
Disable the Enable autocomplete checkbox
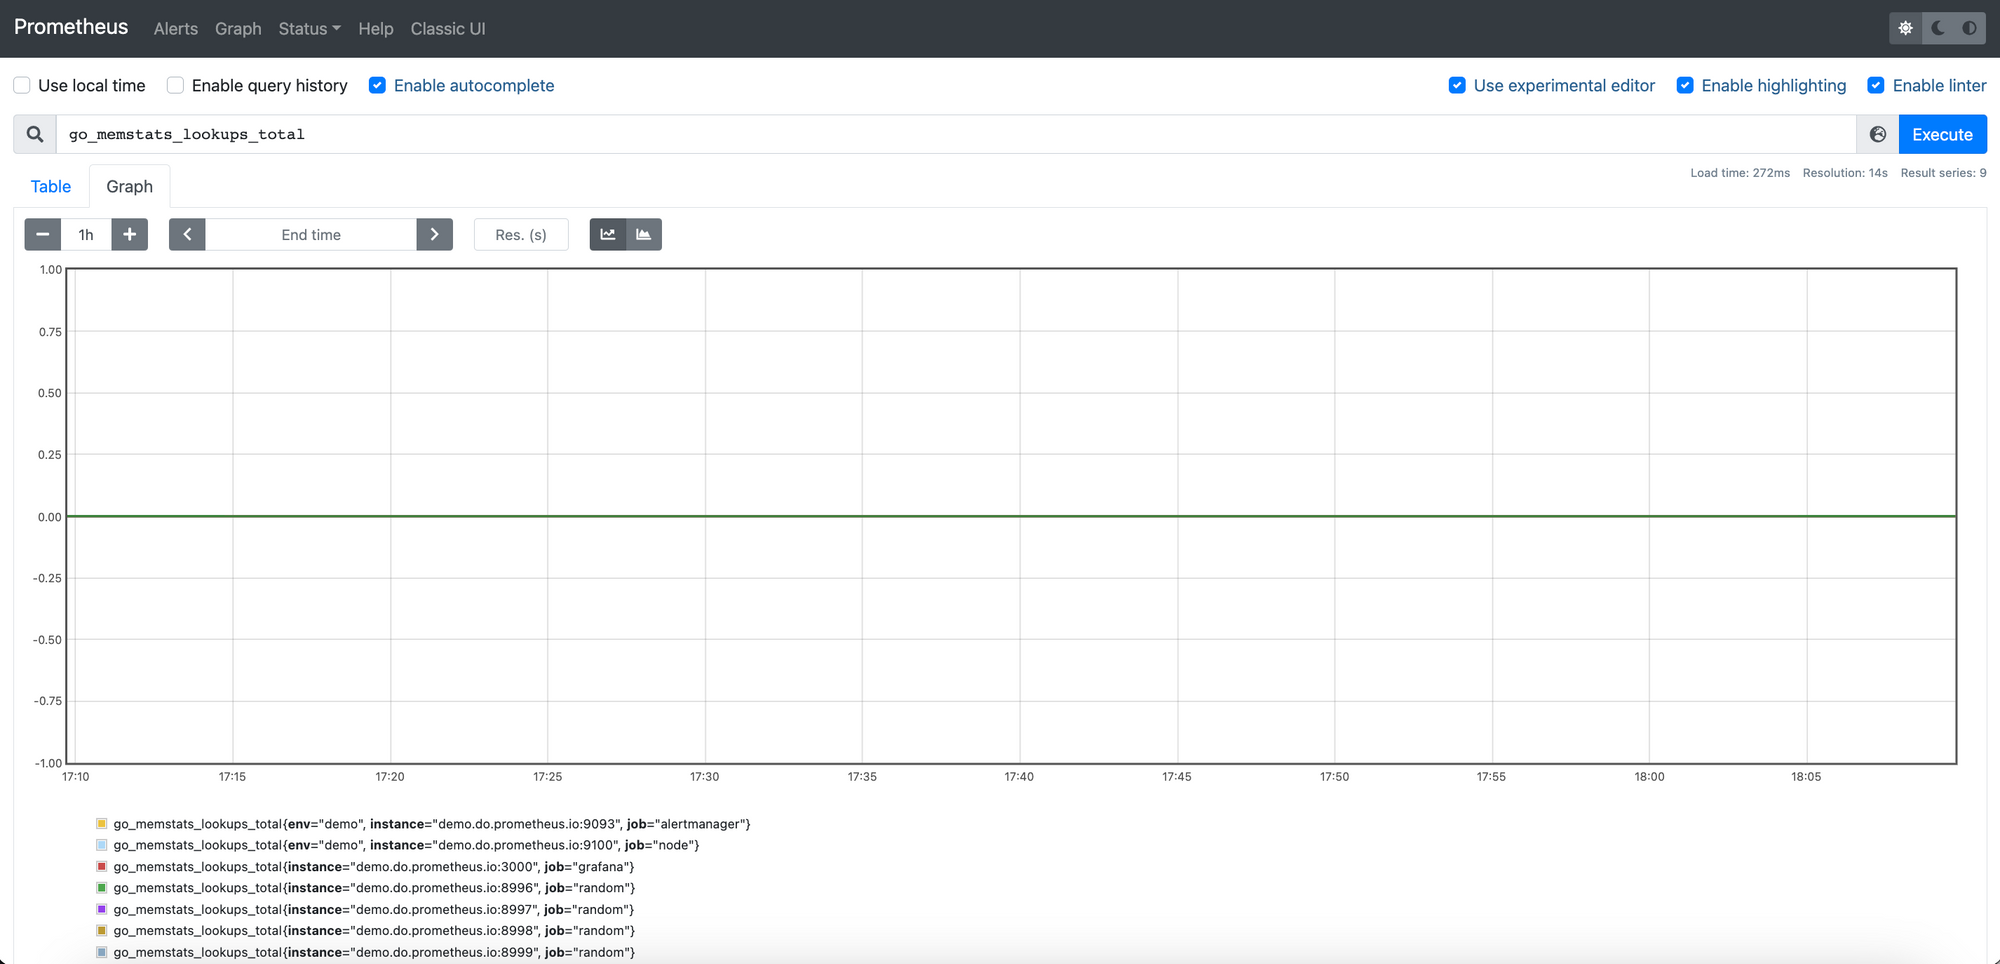pyautogui.click(x=377, y=85)
